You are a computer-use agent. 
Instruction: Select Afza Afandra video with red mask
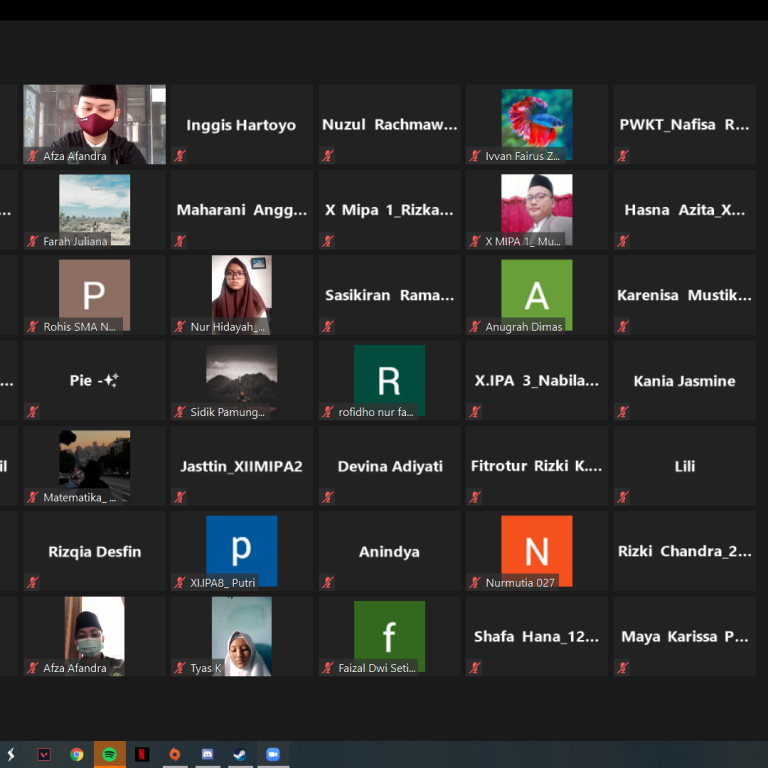(95, 124)
